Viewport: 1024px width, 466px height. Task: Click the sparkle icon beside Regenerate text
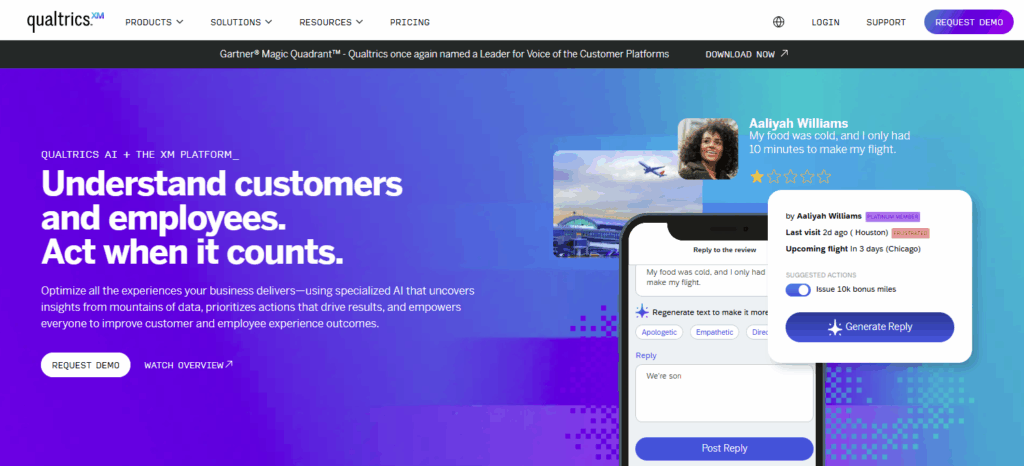(x=642, y=311)
